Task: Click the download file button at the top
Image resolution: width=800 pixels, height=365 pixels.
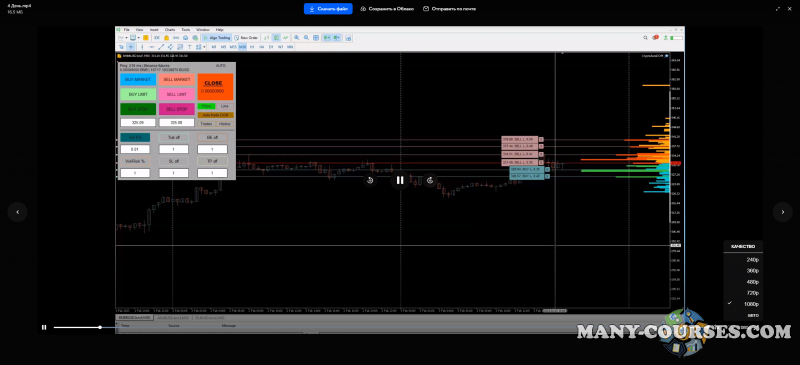Action: (x=328, y=9)
